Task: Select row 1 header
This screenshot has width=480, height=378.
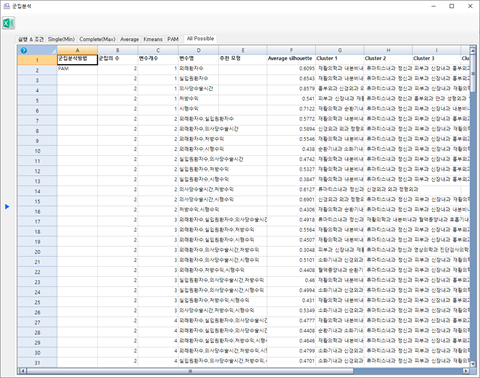Action: tap(37, 60)
